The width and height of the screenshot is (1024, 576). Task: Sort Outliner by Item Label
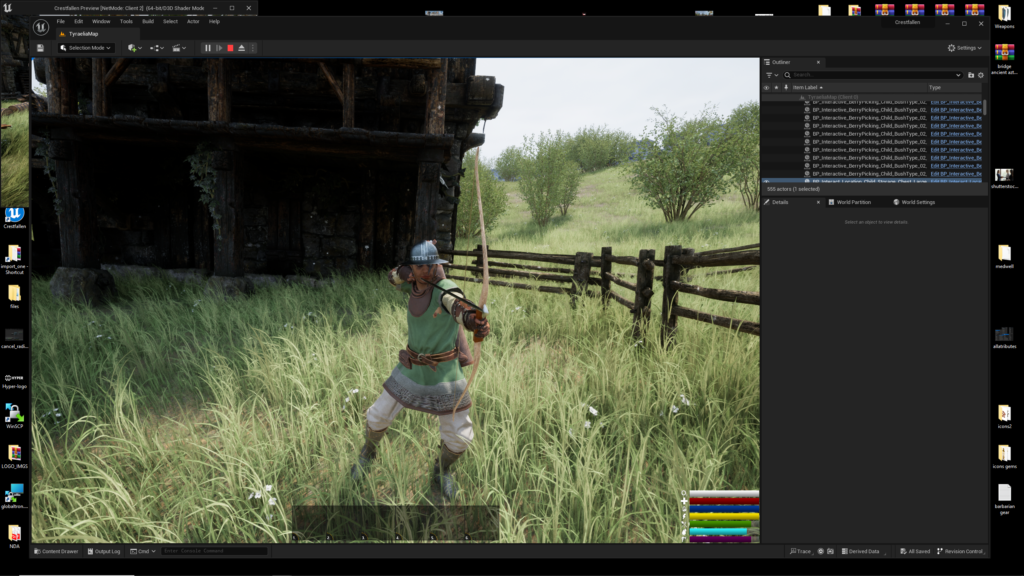point(807,88)
